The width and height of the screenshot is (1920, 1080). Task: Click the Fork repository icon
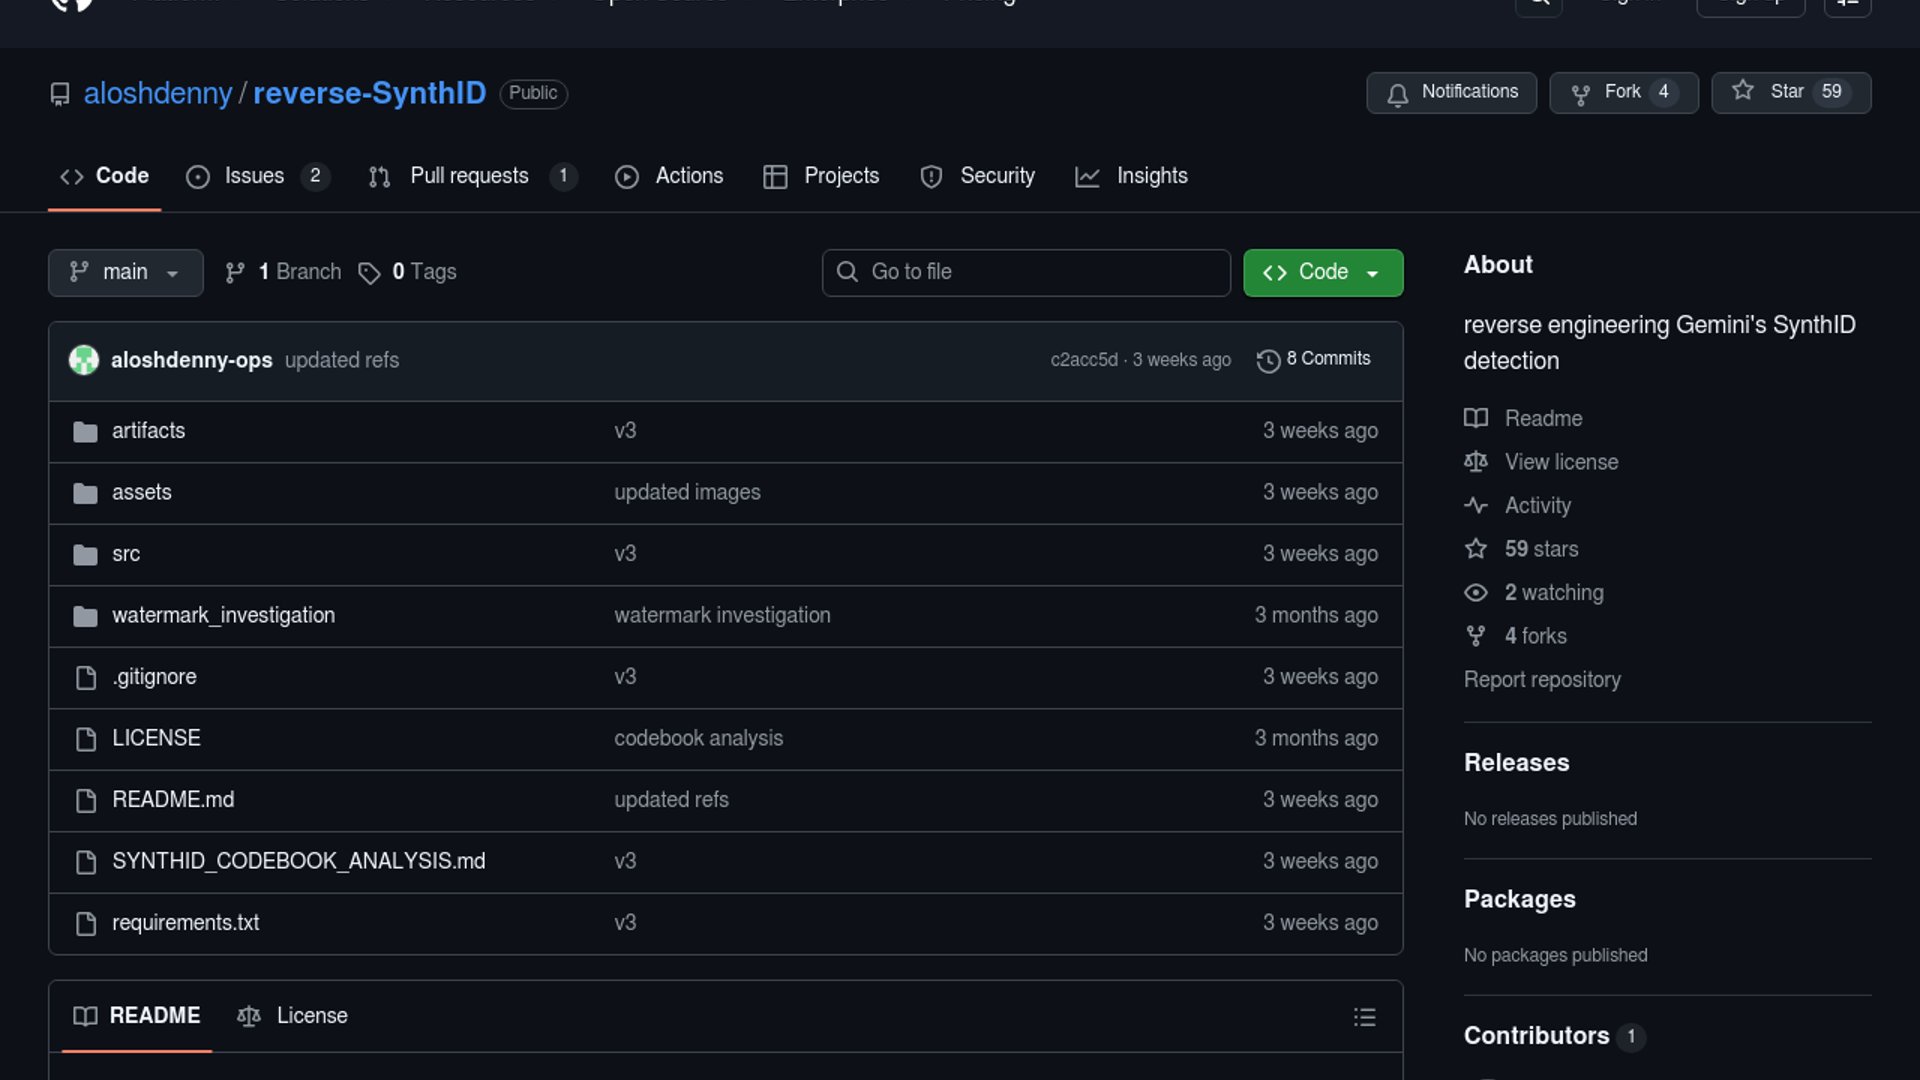[1581, 93]
